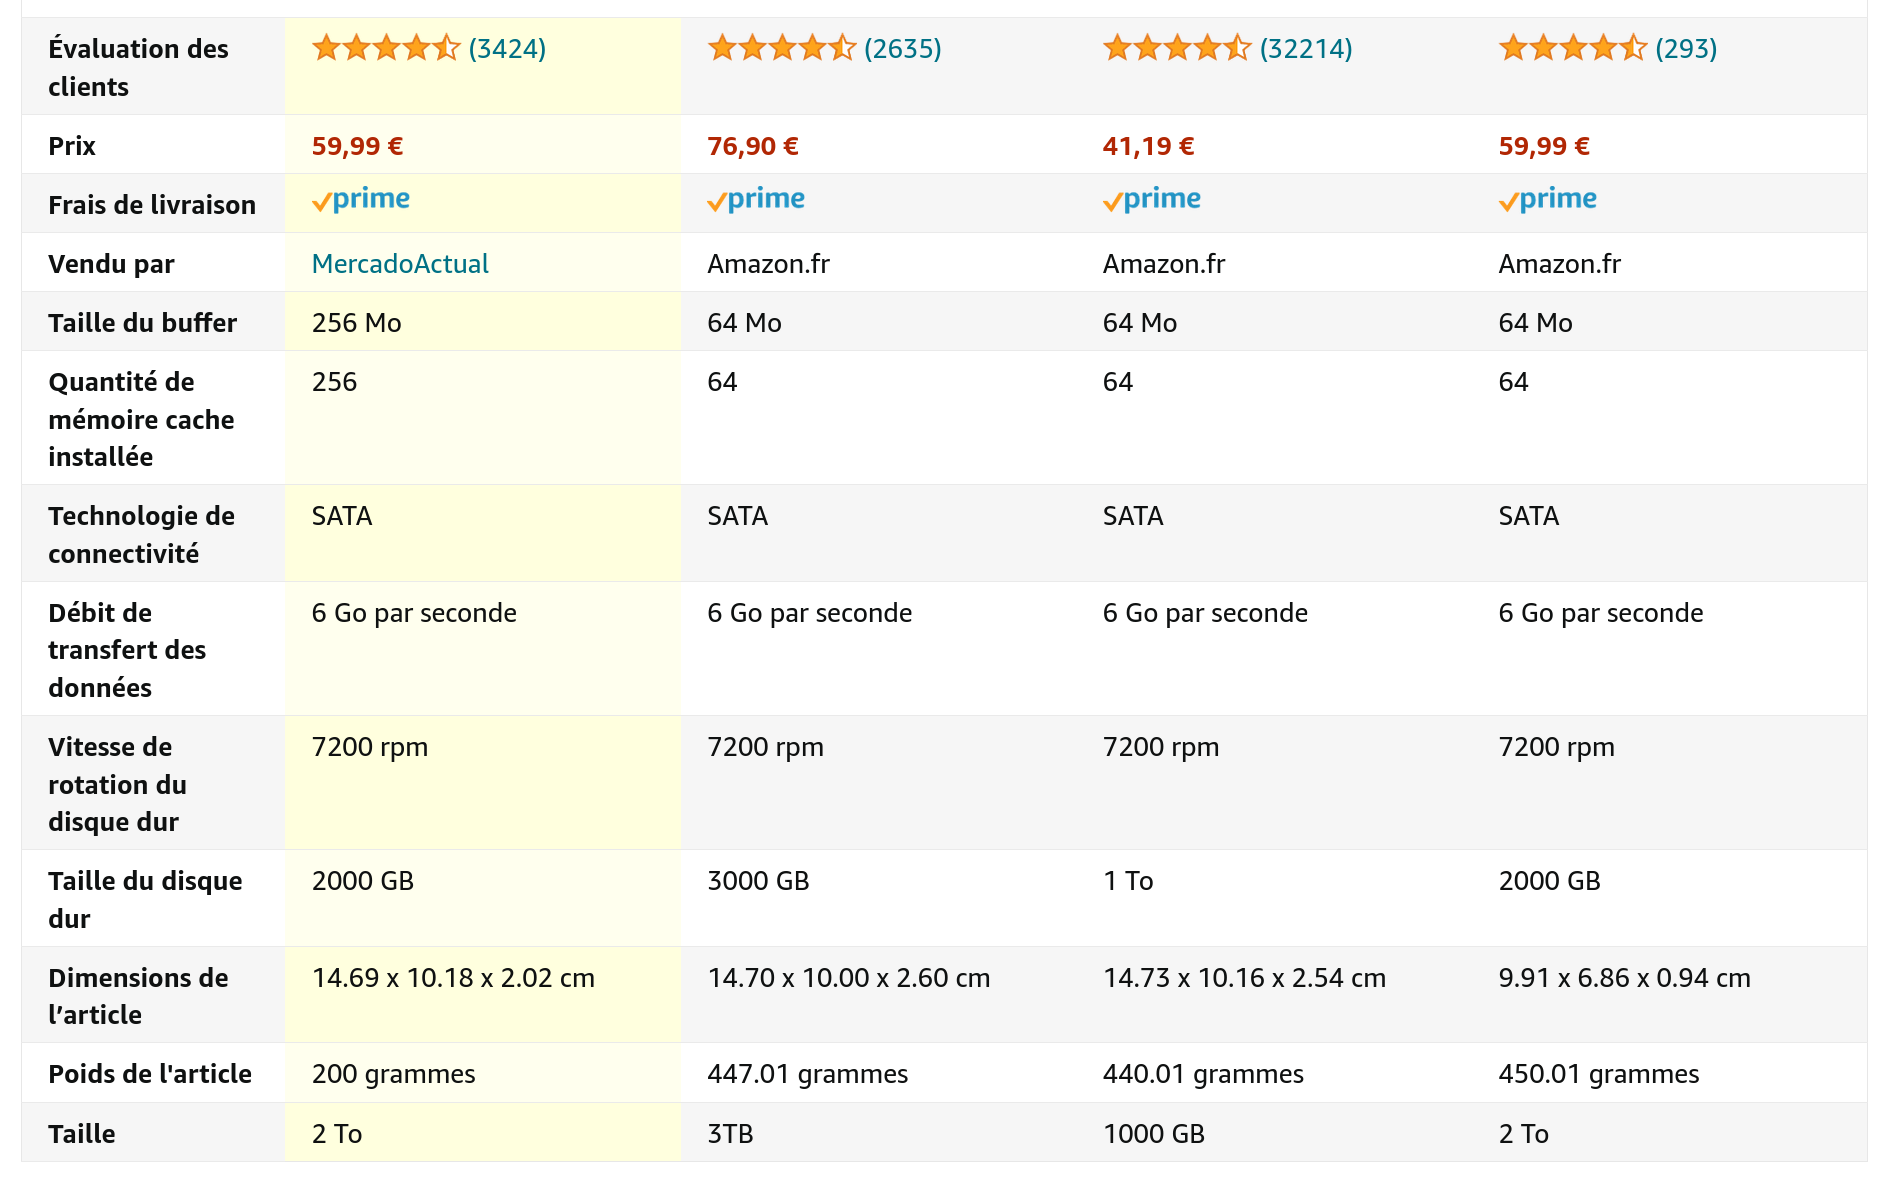Click the 3000 GB disk size value
1888x1189 pixels.
pos(758,881)
